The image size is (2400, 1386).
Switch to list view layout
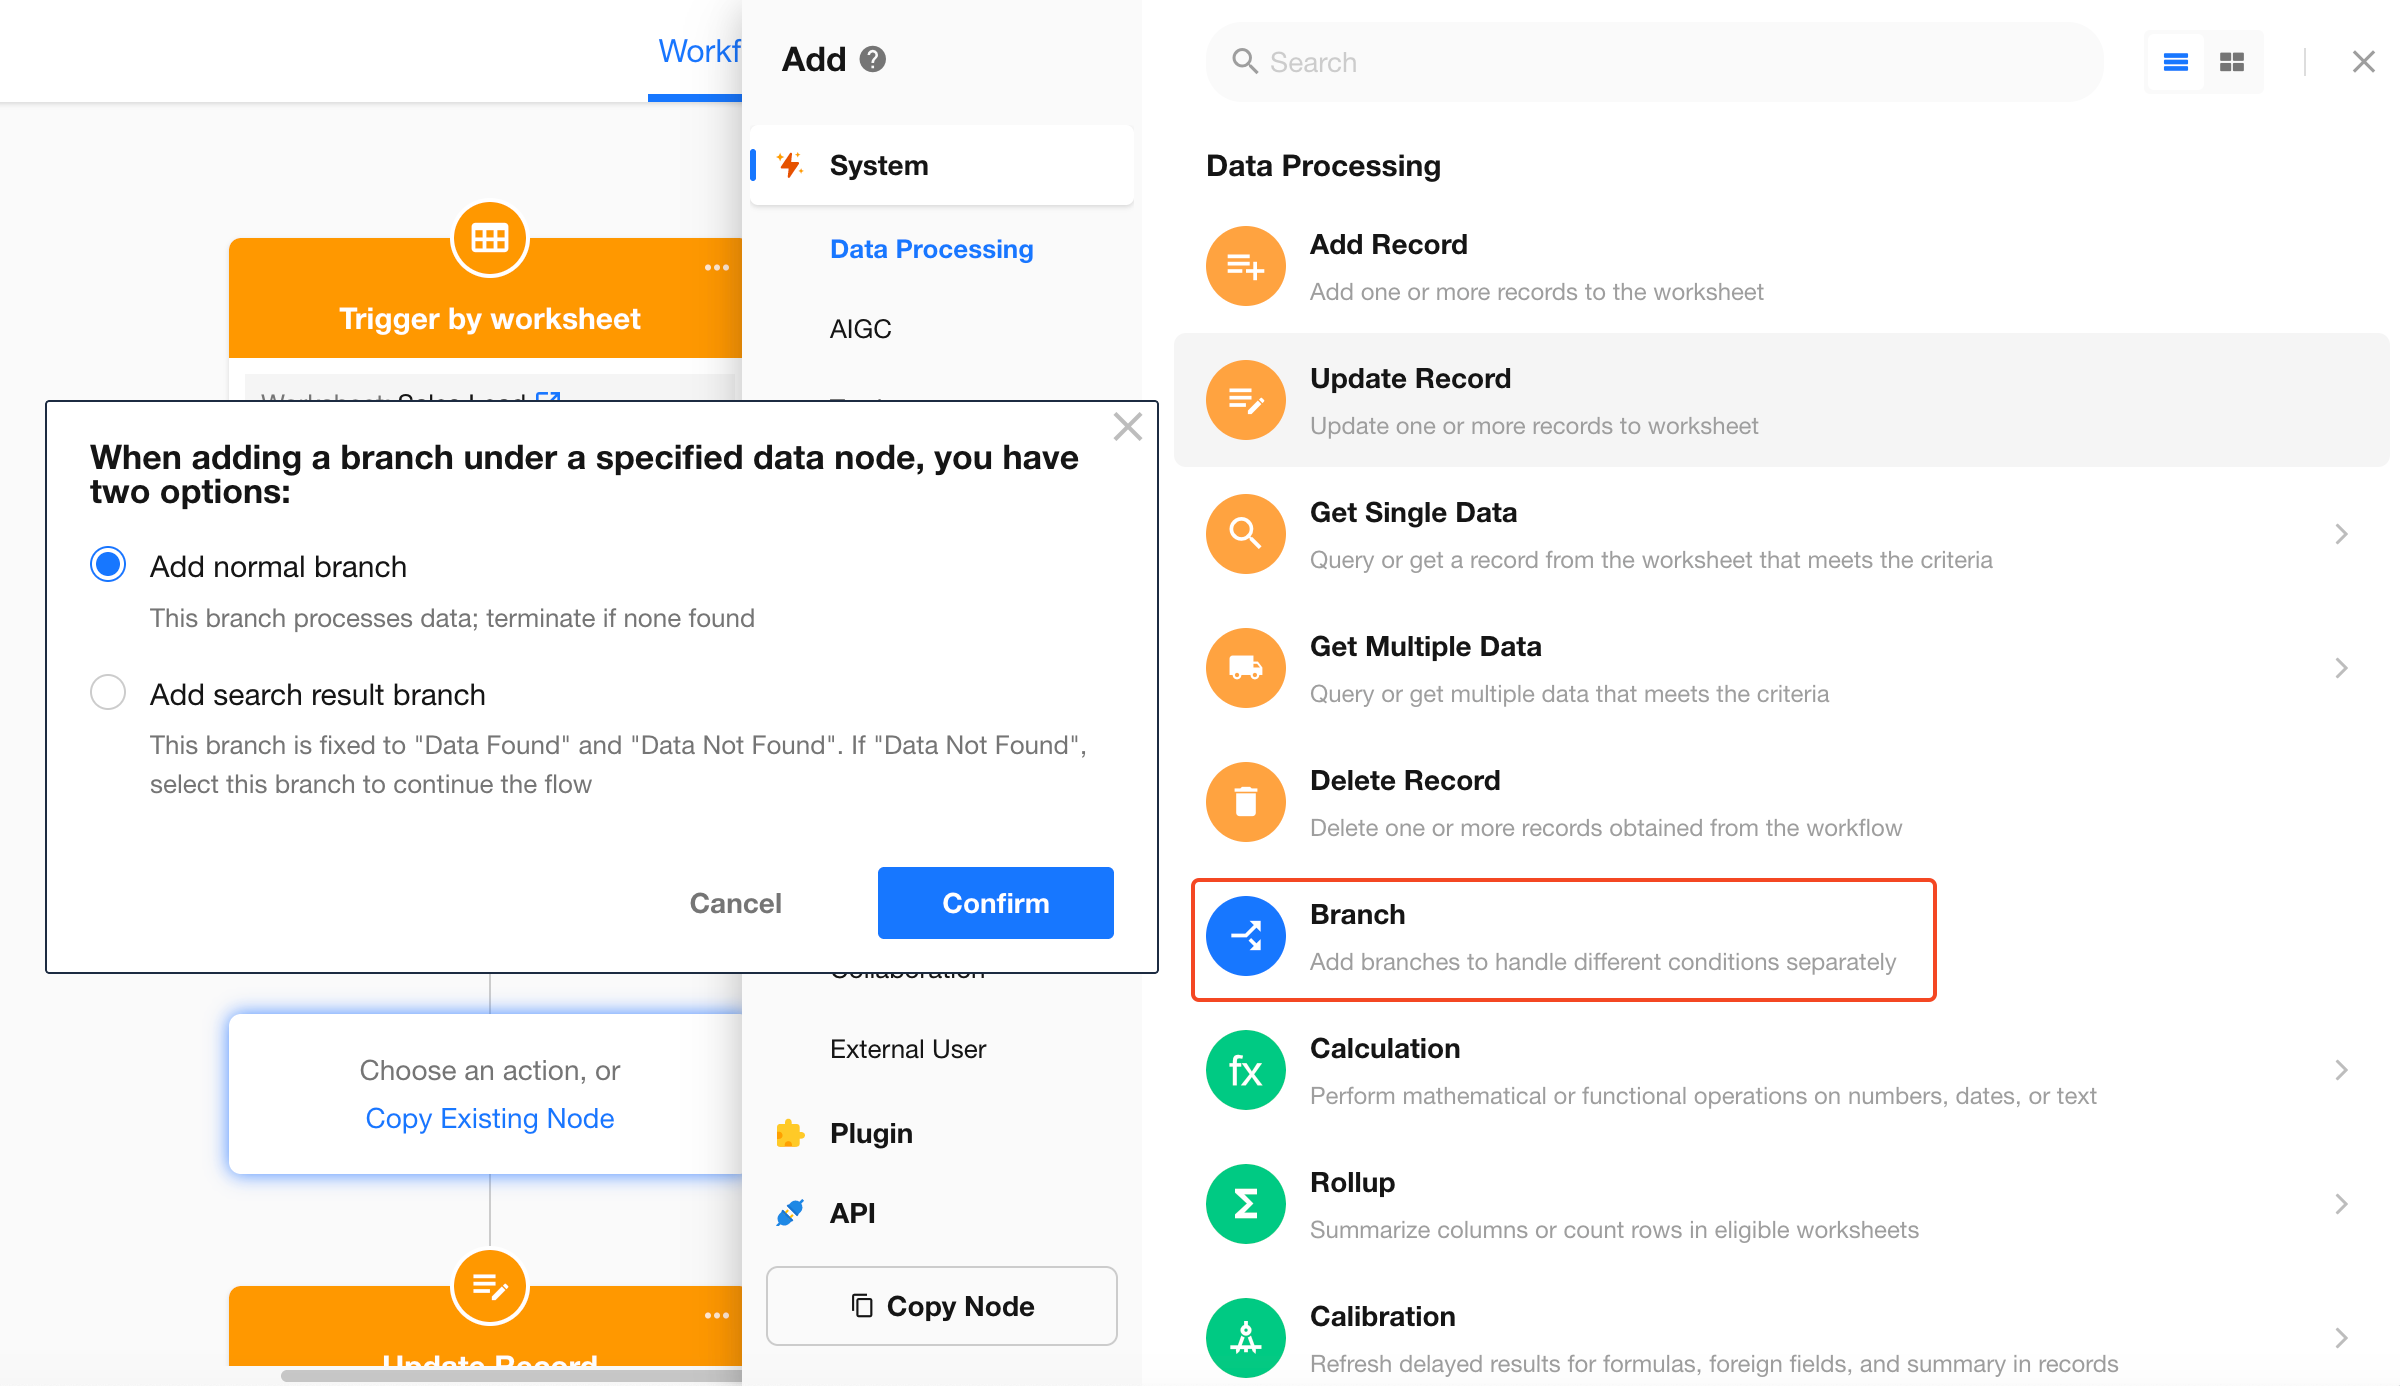coord(2175,62)
